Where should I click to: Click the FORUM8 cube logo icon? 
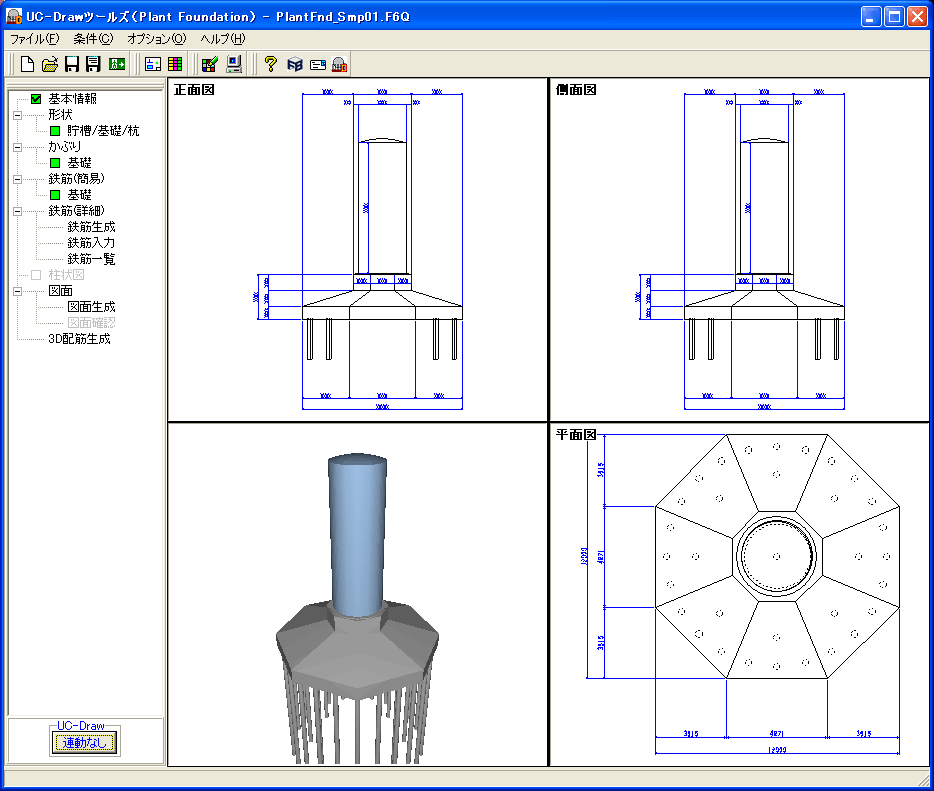[295, 64]
